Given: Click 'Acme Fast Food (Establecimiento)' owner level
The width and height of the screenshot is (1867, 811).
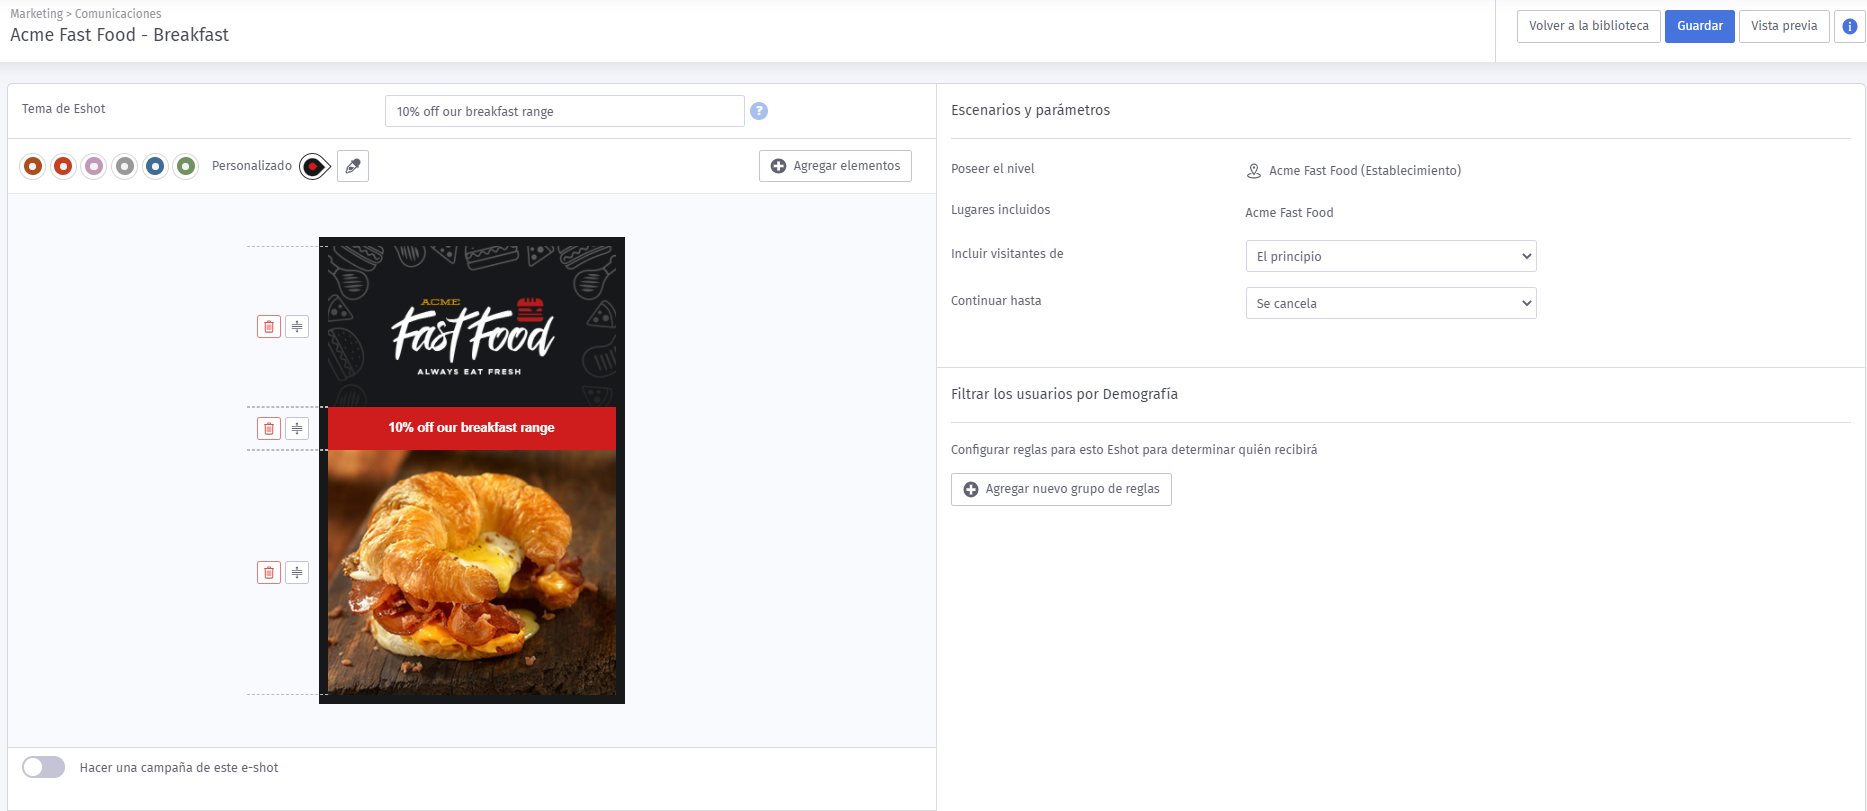Looking at the screenshot, I should pos(1365,171).
